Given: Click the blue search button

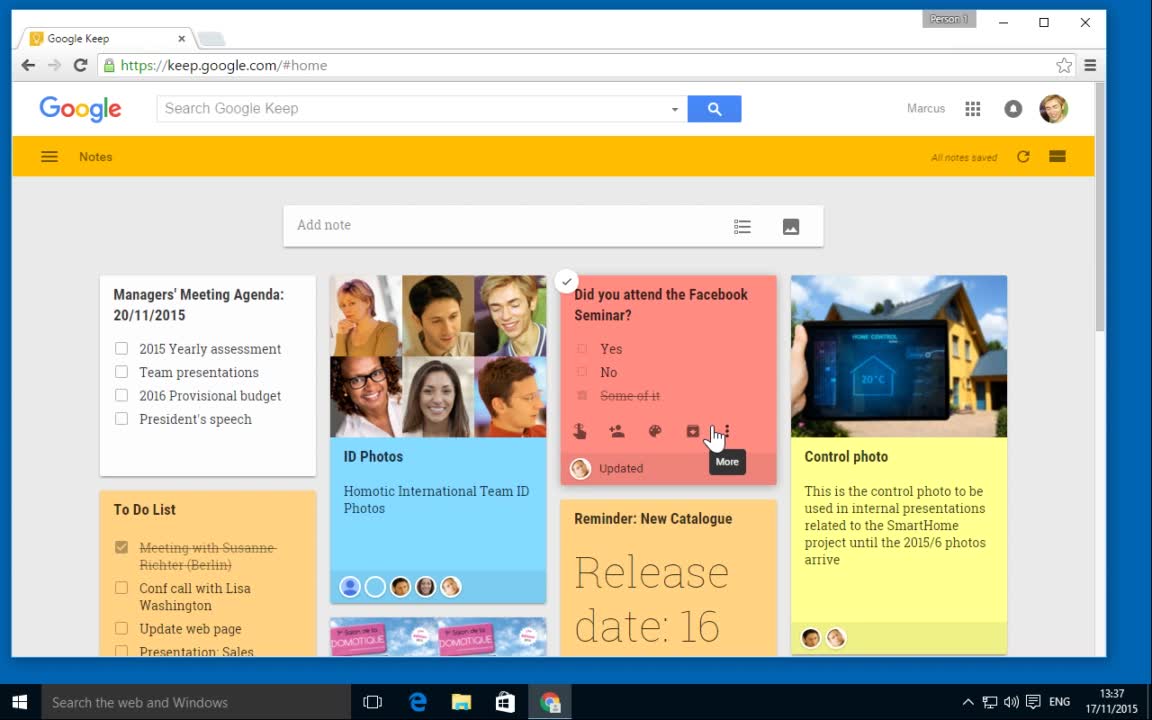Looking at the screenshot, I should click(714, 109).
